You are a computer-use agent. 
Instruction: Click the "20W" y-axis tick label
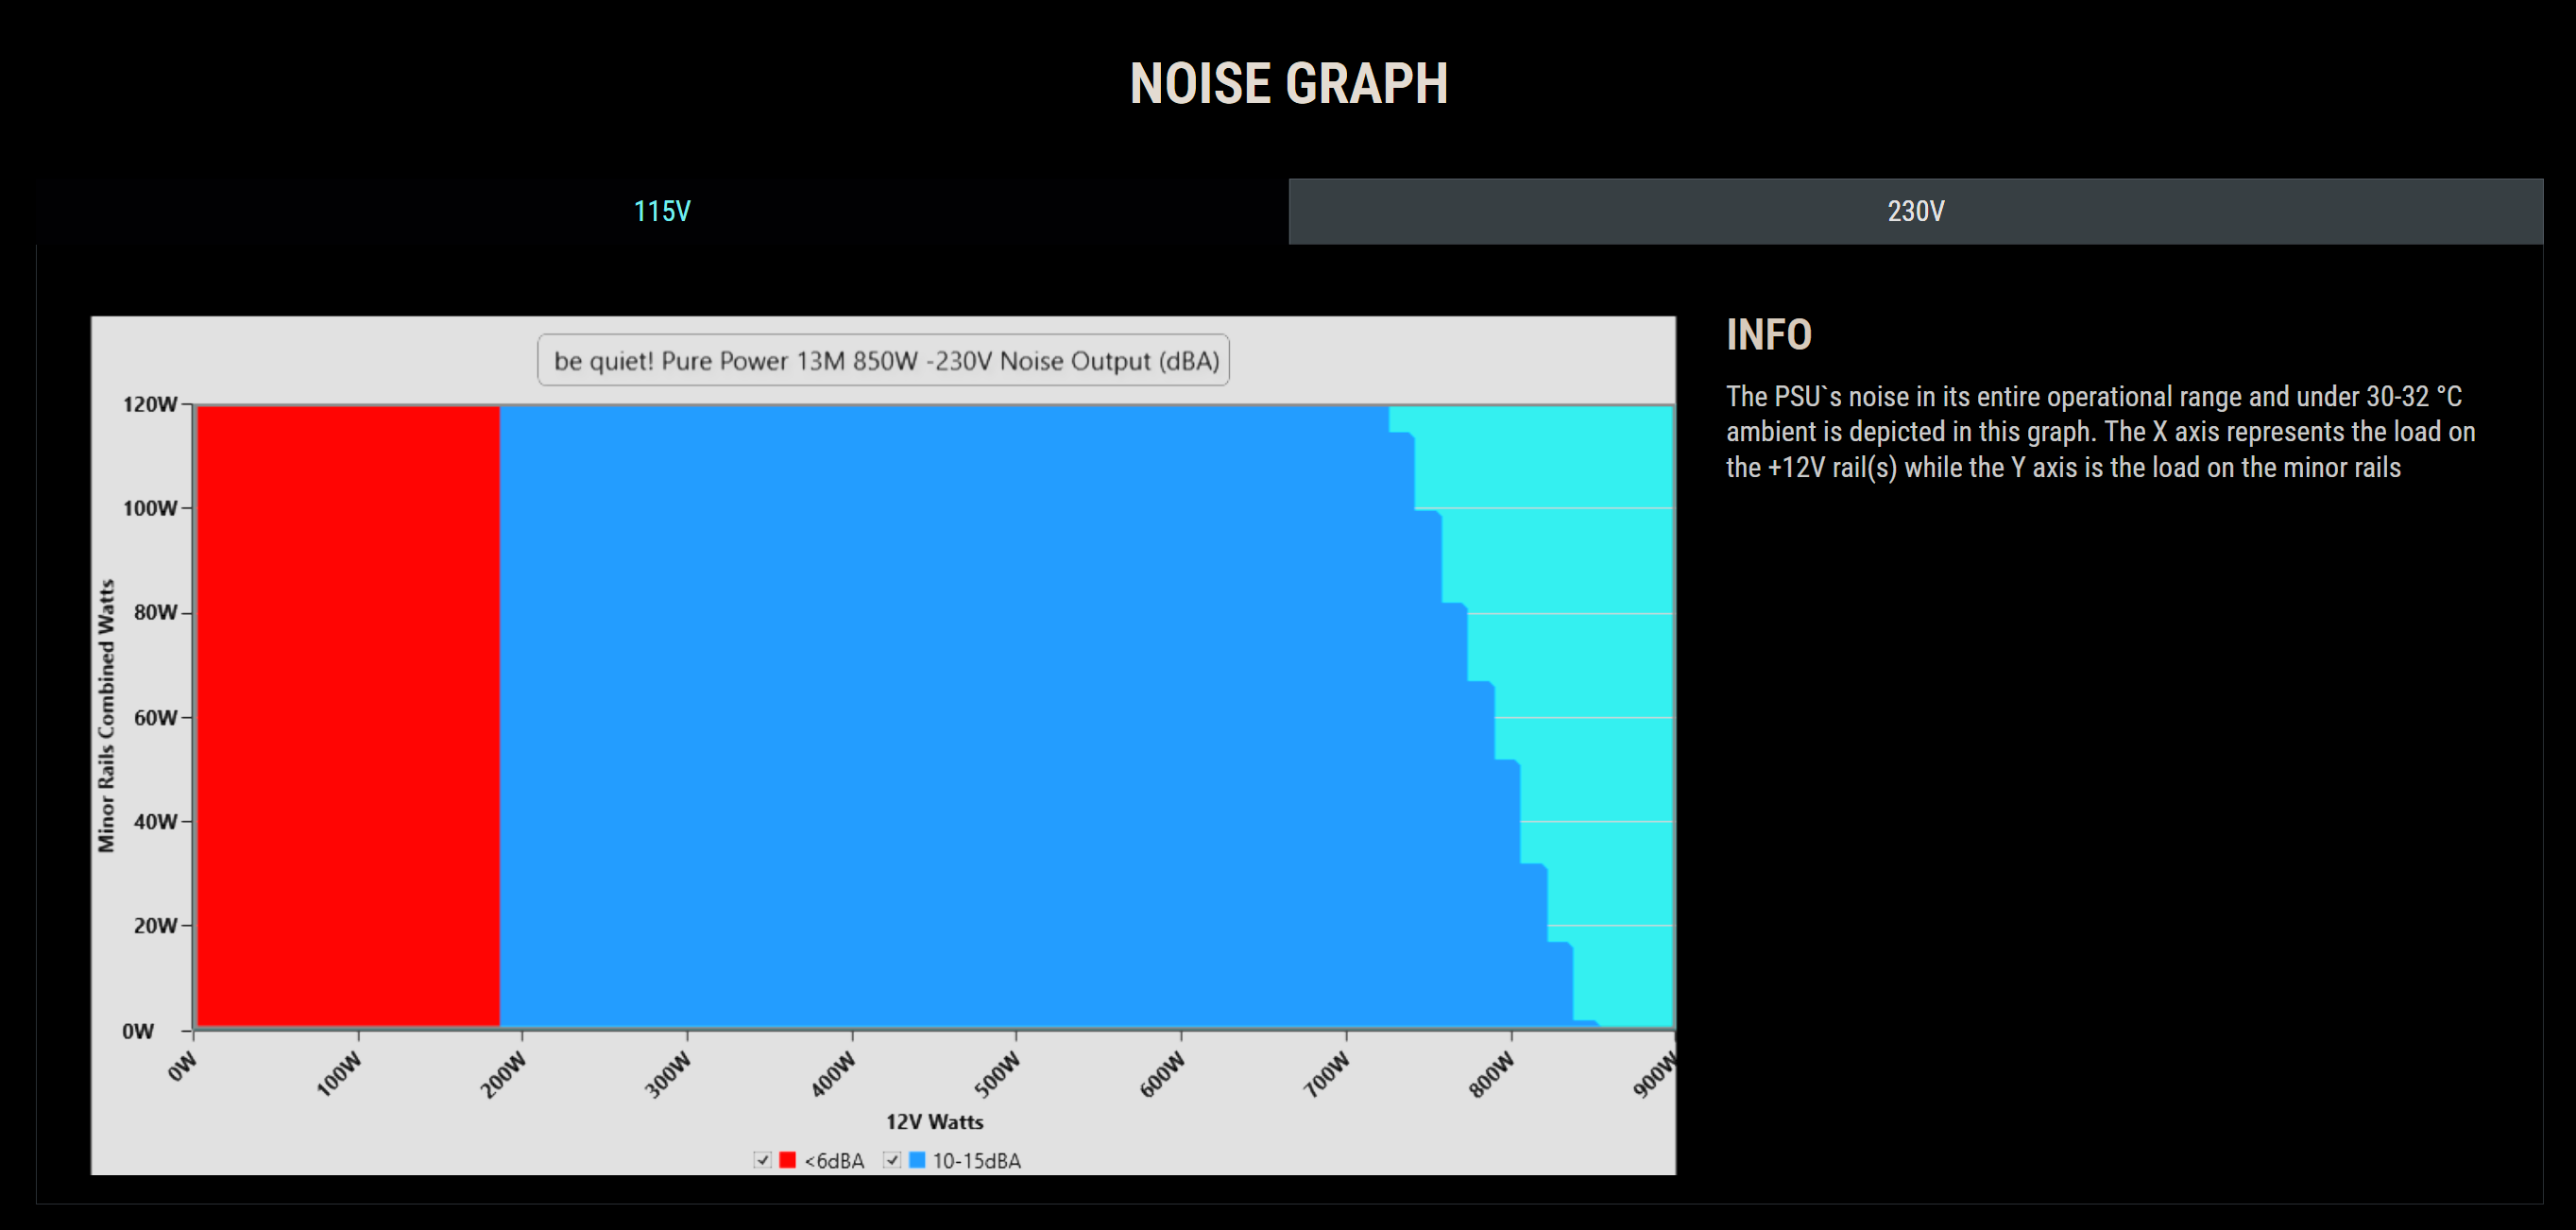[x=155, y=926]
